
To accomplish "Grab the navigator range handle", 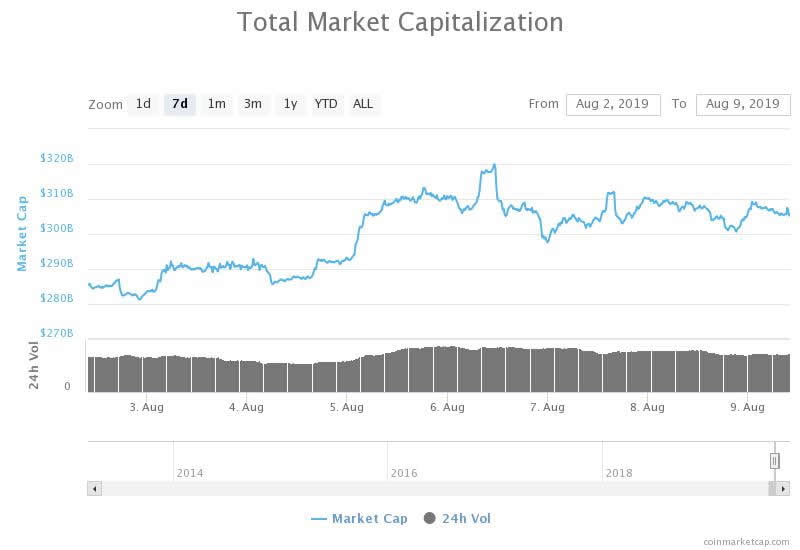I will coord(774,460).
